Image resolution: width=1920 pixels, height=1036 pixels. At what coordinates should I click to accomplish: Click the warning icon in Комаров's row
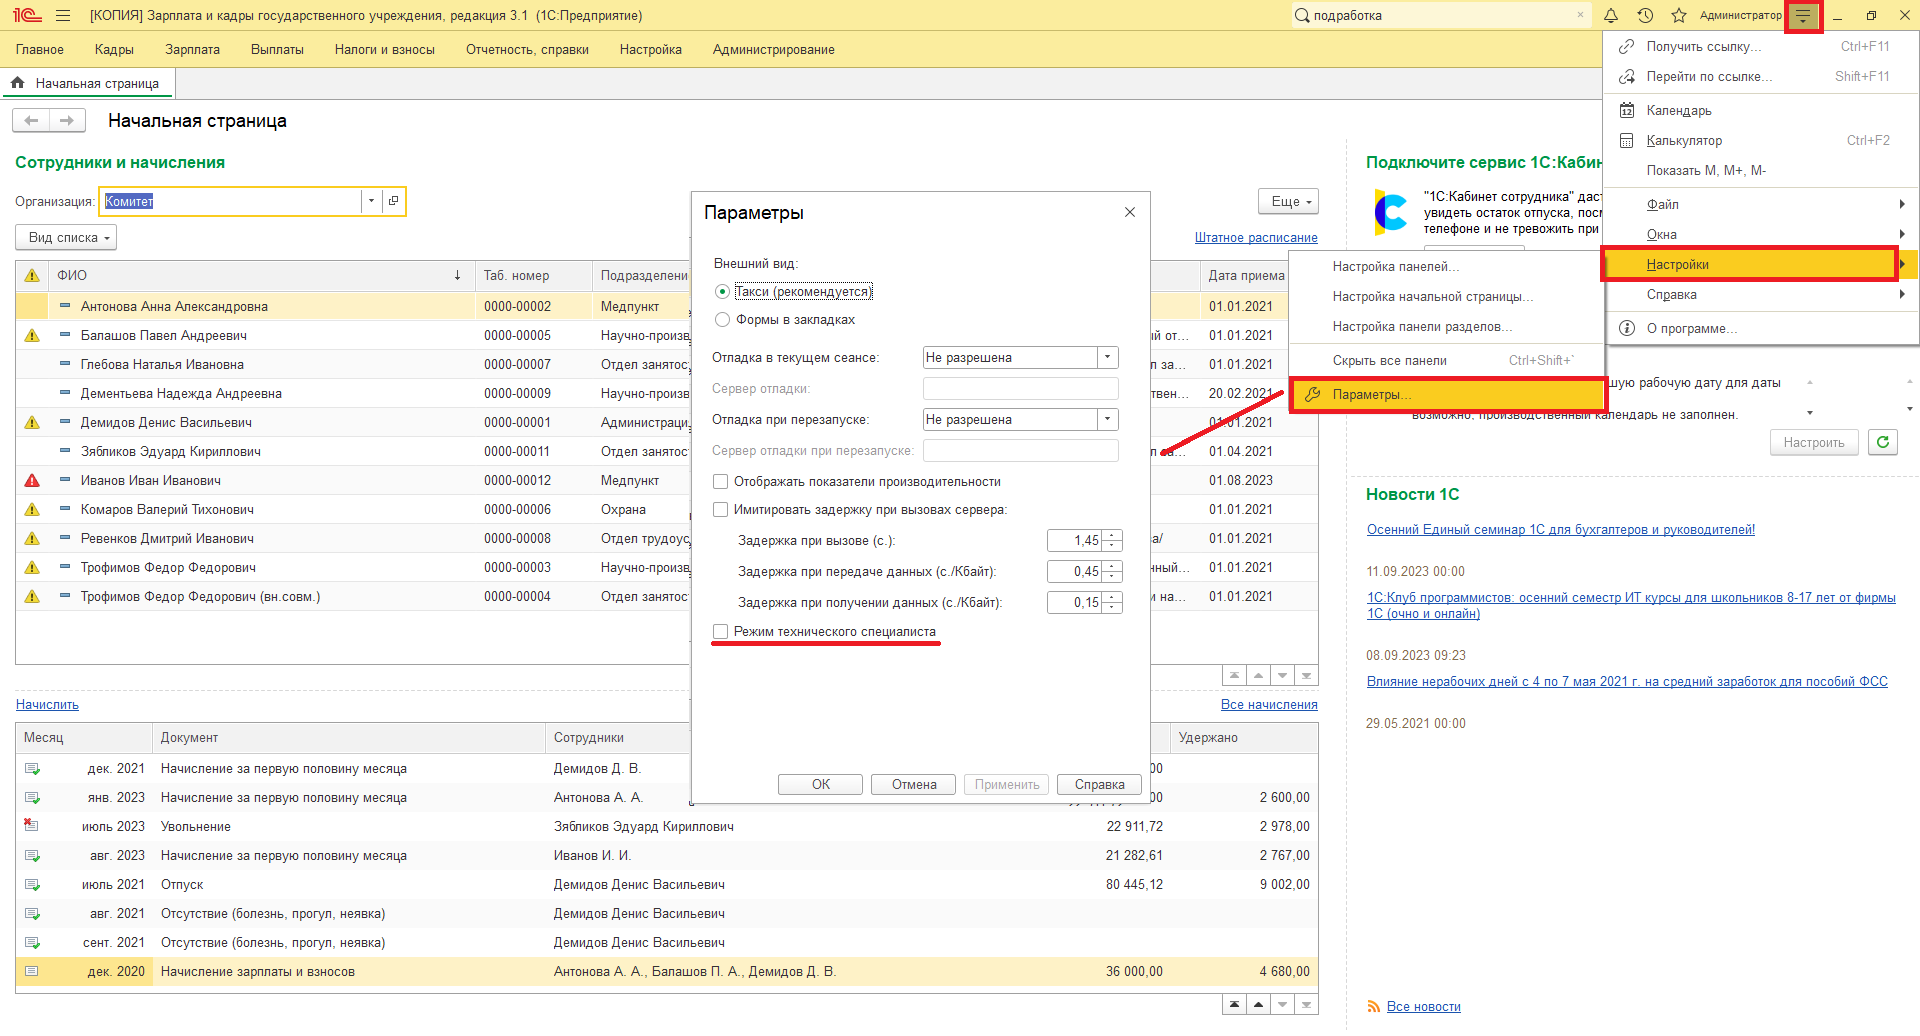coord(32,510)
